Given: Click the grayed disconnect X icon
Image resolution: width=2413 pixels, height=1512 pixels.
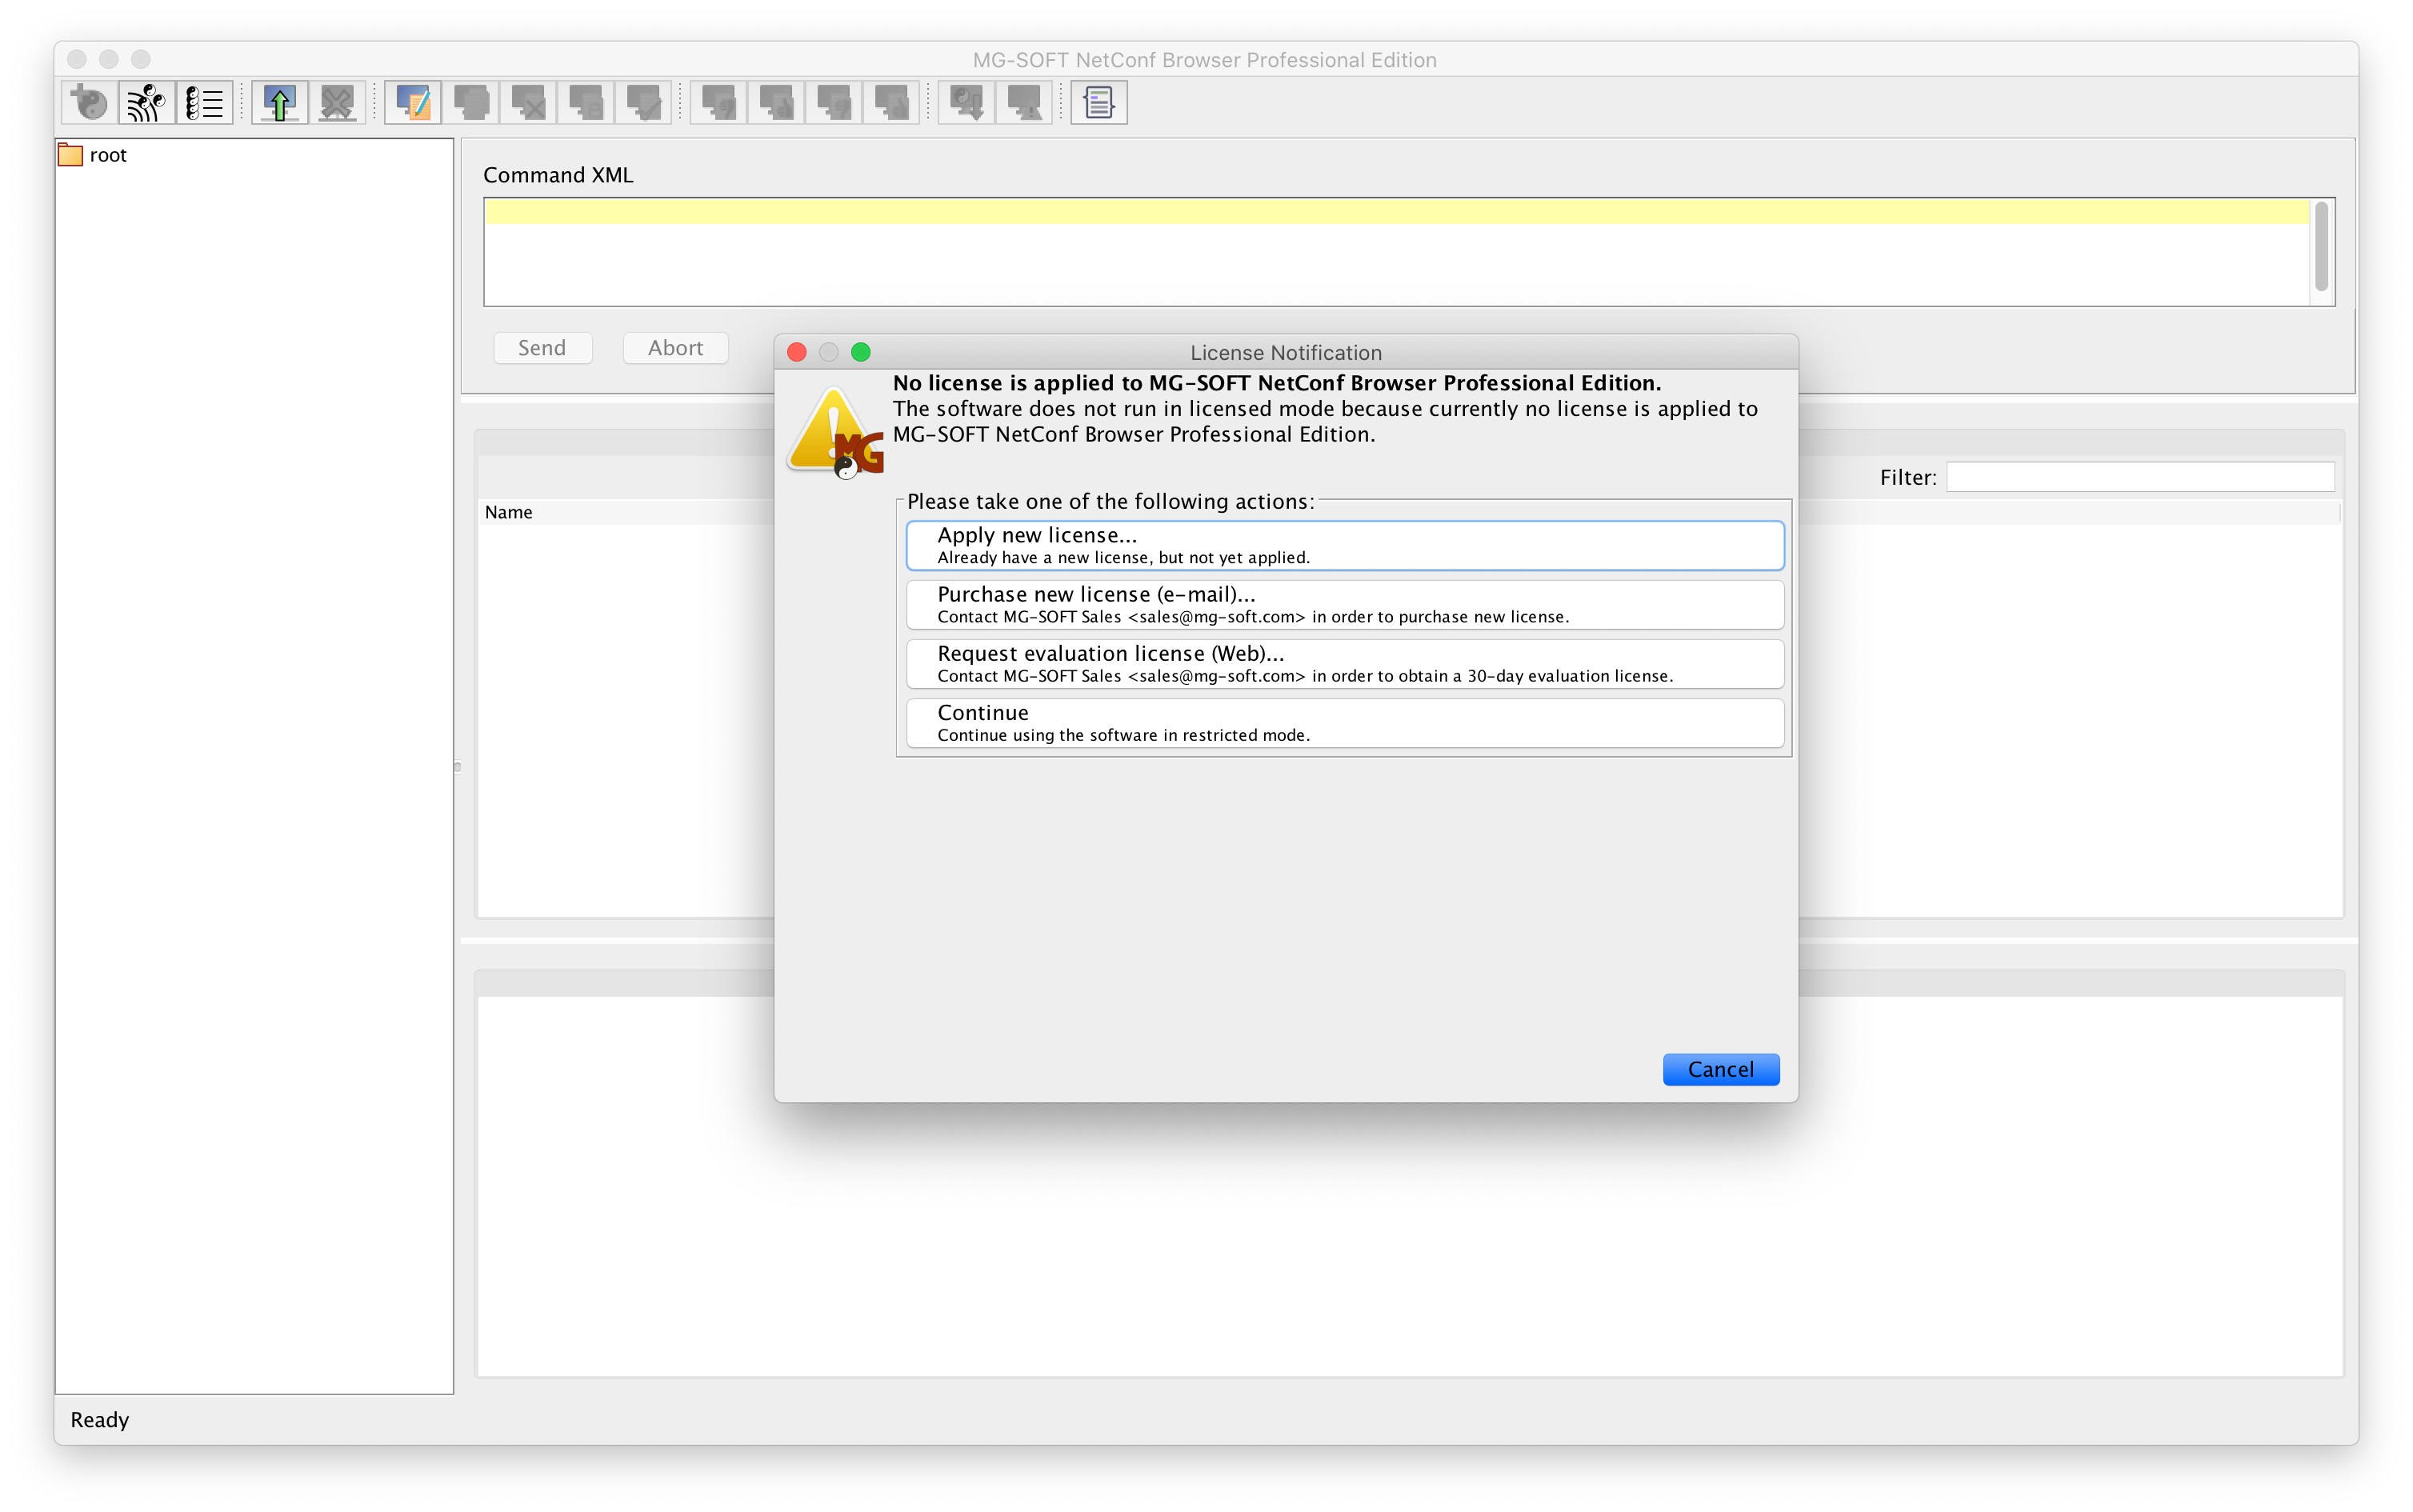Looking at the screenshot, I should 337,102.
